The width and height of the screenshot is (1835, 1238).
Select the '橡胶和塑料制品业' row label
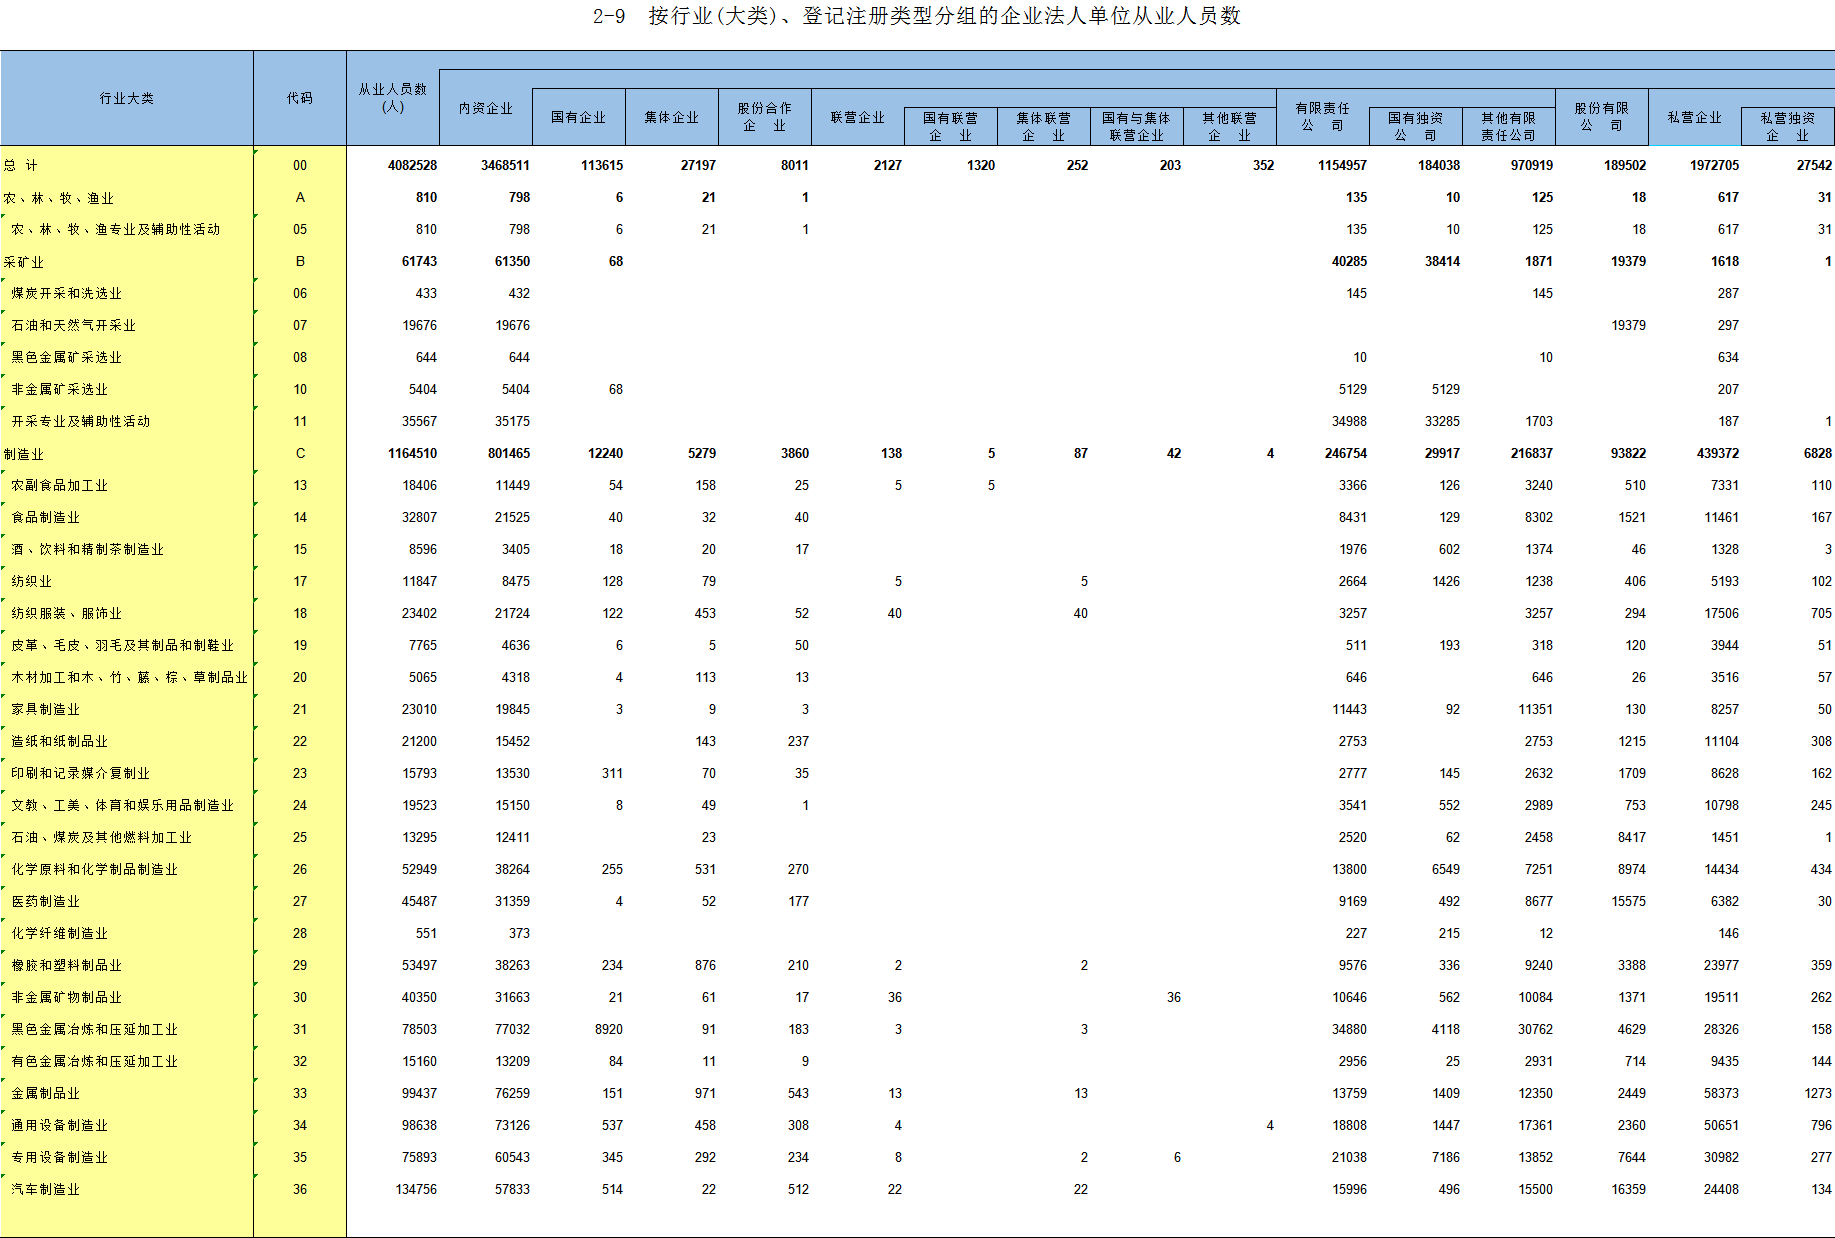[x=66, y=965]
